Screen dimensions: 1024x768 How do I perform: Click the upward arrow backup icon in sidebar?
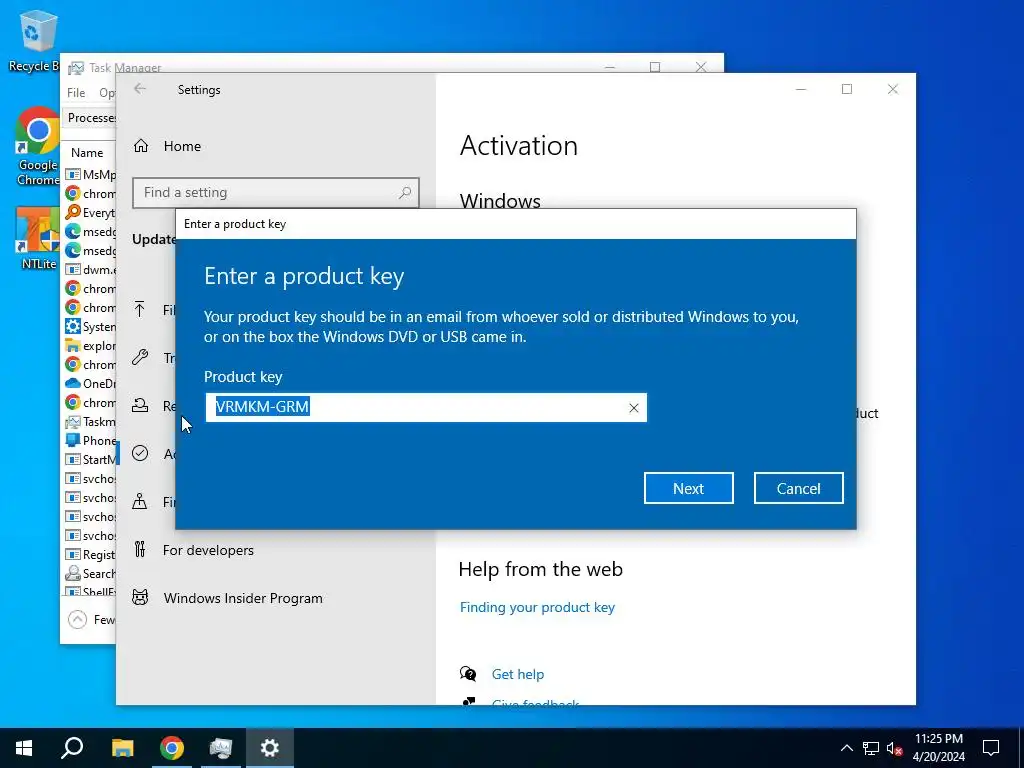point(140,309)
